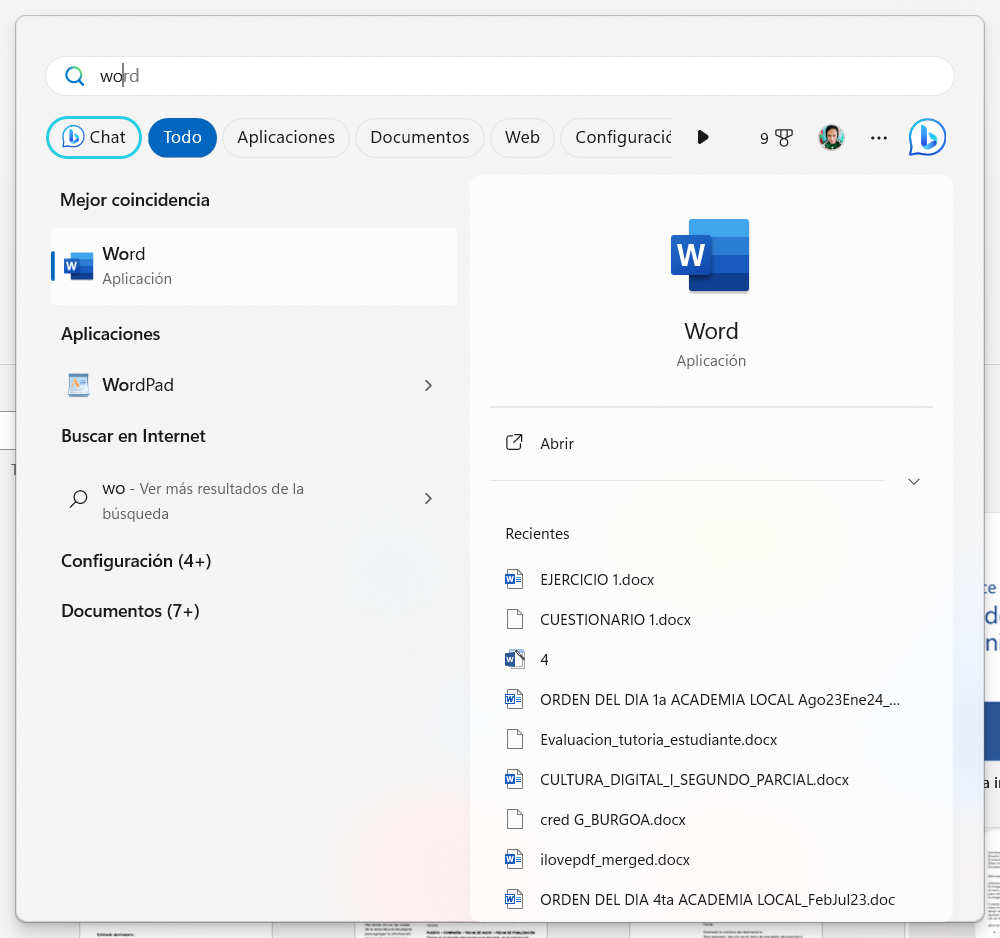1000x938 pixels.
Task: Click the Word icon next to EJERCICIO 1.docx
Action: pyautogui.click(x=514, y=579)
